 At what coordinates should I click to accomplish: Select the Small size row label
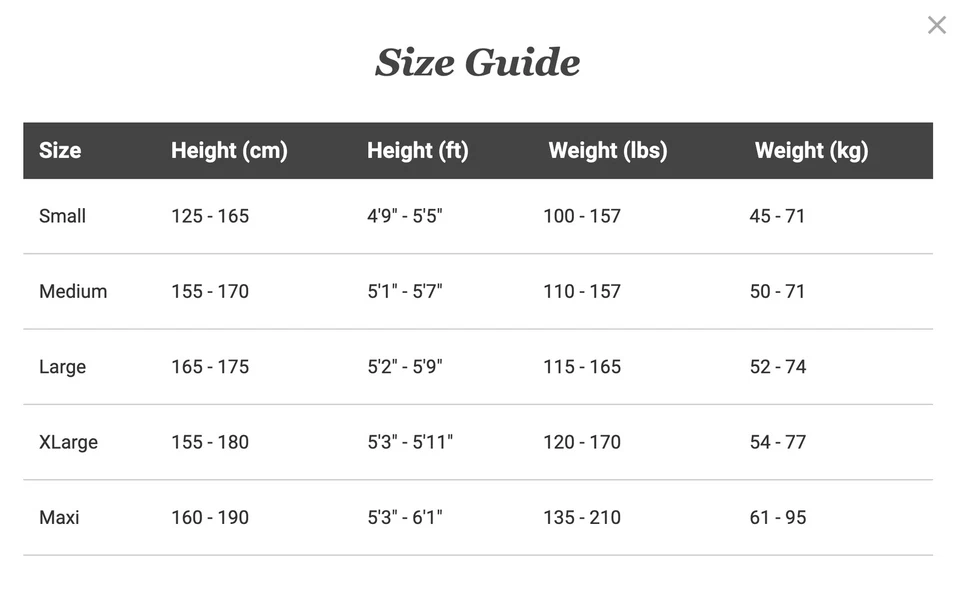(62, 216)
